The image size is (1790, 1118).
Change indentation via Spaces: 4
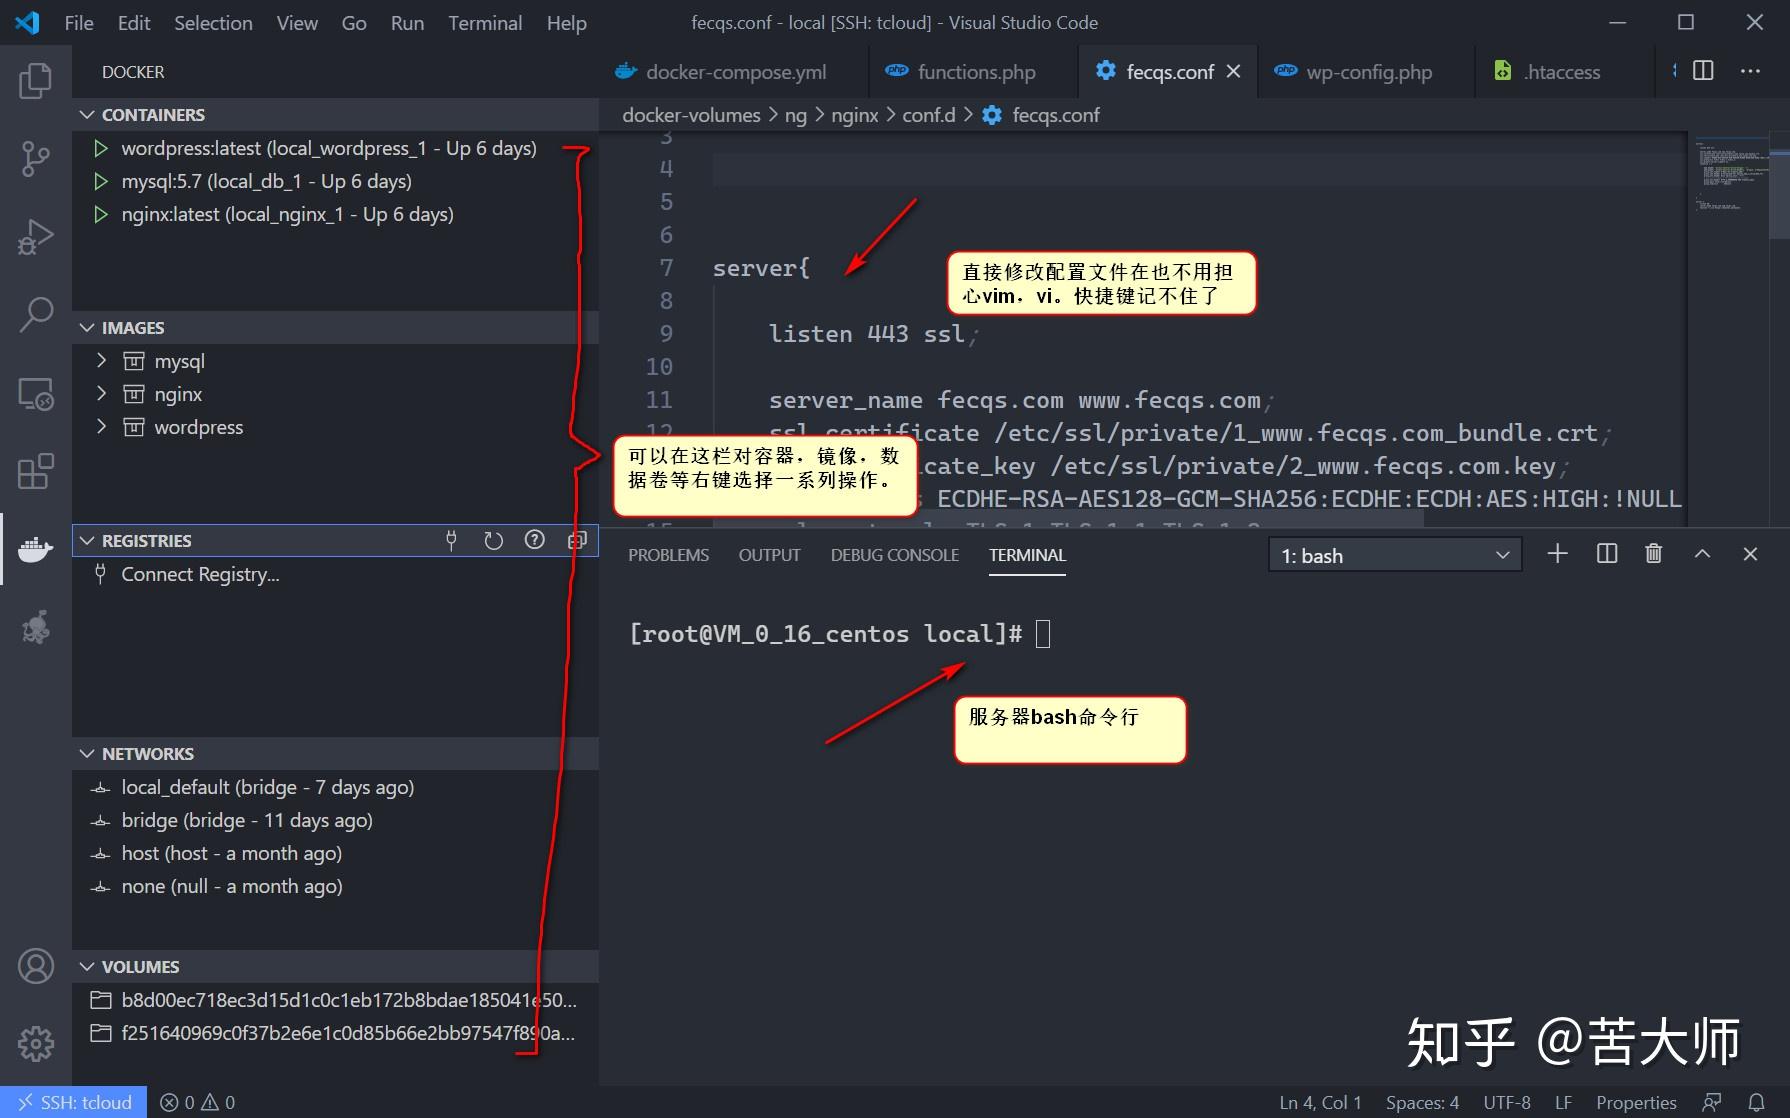click(x=1422, y=1102)
